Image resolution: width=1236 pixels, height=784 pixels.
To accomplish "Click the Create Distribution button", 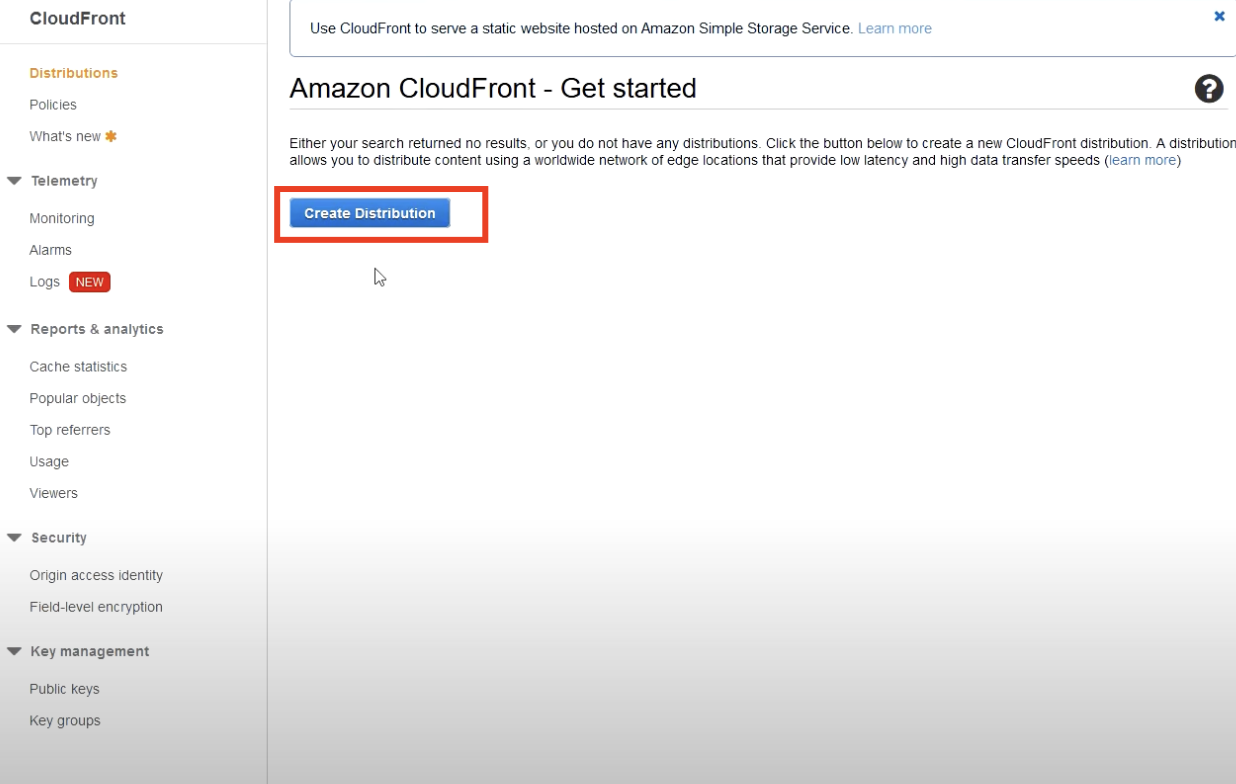I will [370, 213].
